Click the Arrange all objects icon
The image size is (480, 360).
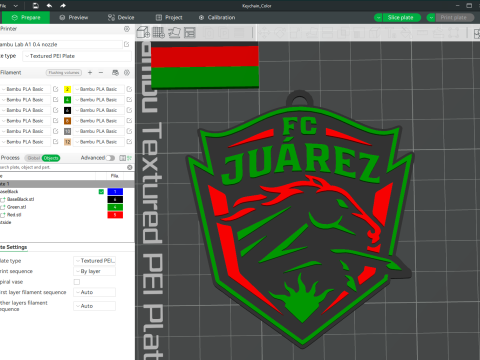[x=189, y=32]
